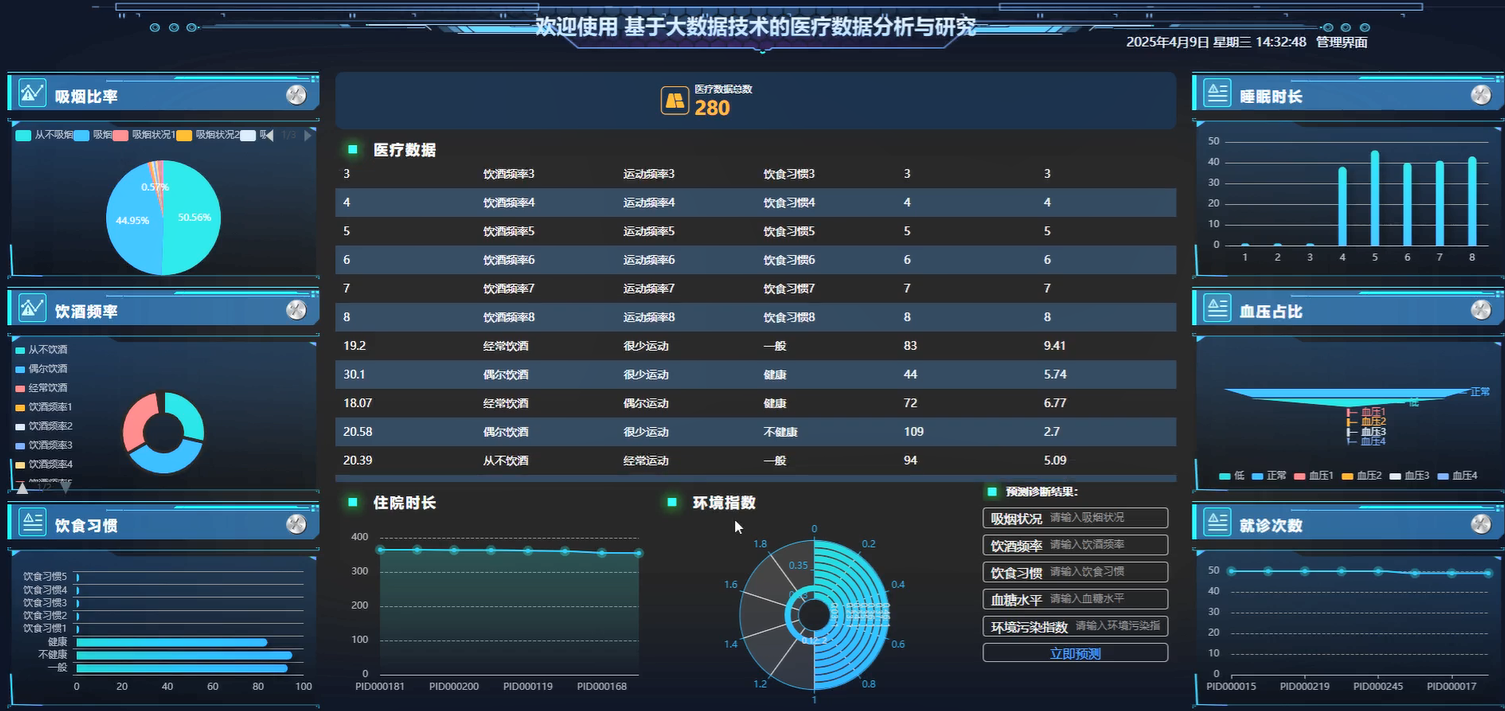Image resolution: width=1505 pixels, height=711 pixels.
Task: Click the 不健康 bar in 饮食习惯 chart
Action: tap(184, 655)
